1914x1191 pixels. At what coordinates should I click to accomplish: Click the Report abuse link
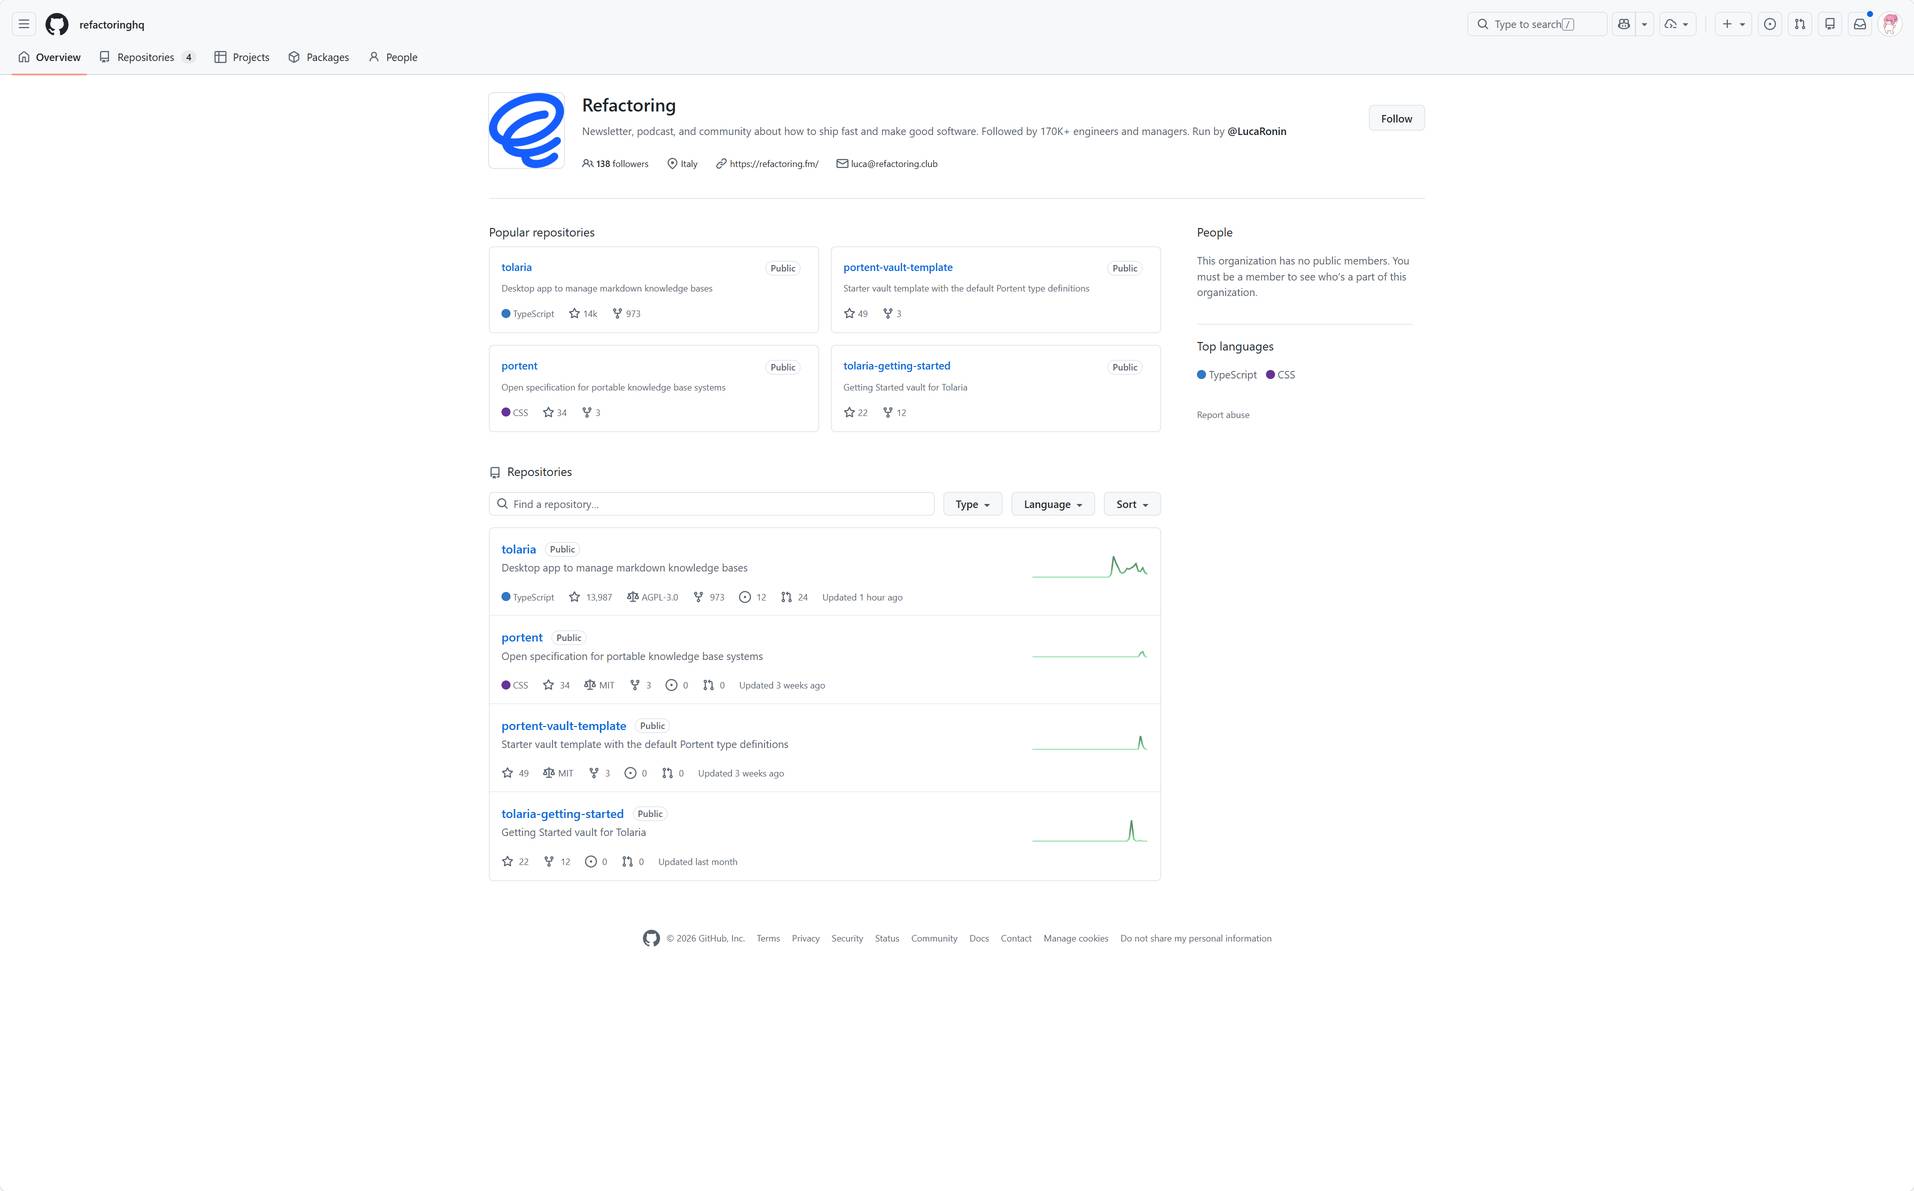click(1223, 415)
